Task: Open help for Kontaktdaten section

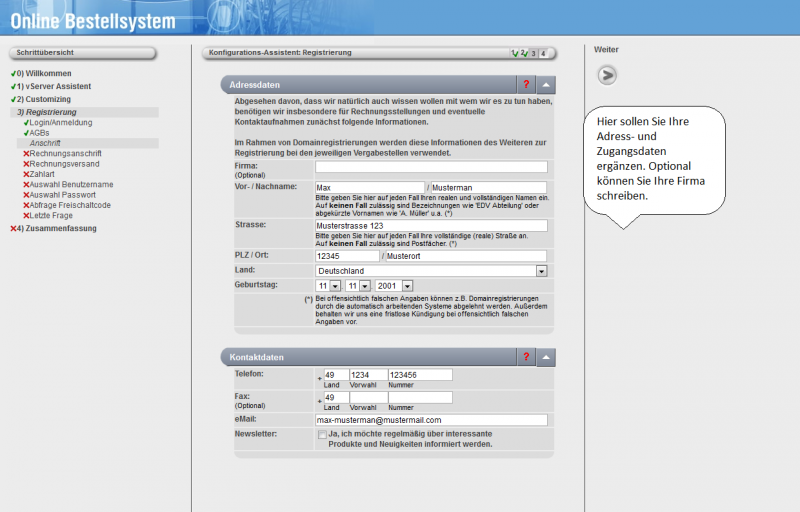Action: [526, 357]
